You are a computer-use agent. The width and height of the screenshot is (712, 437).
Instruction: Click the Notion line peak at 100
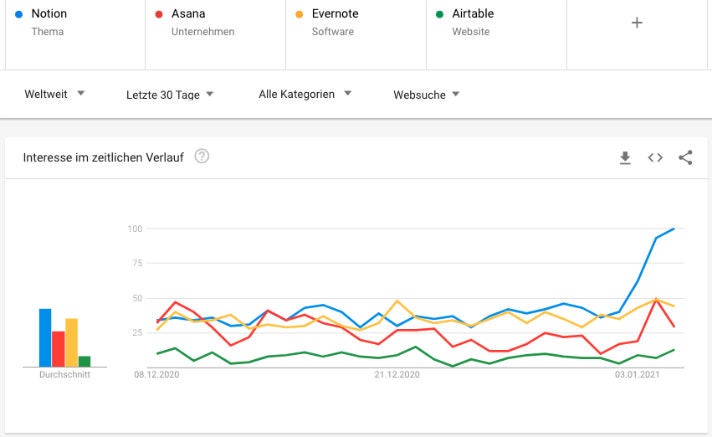(x=674, y=229)
